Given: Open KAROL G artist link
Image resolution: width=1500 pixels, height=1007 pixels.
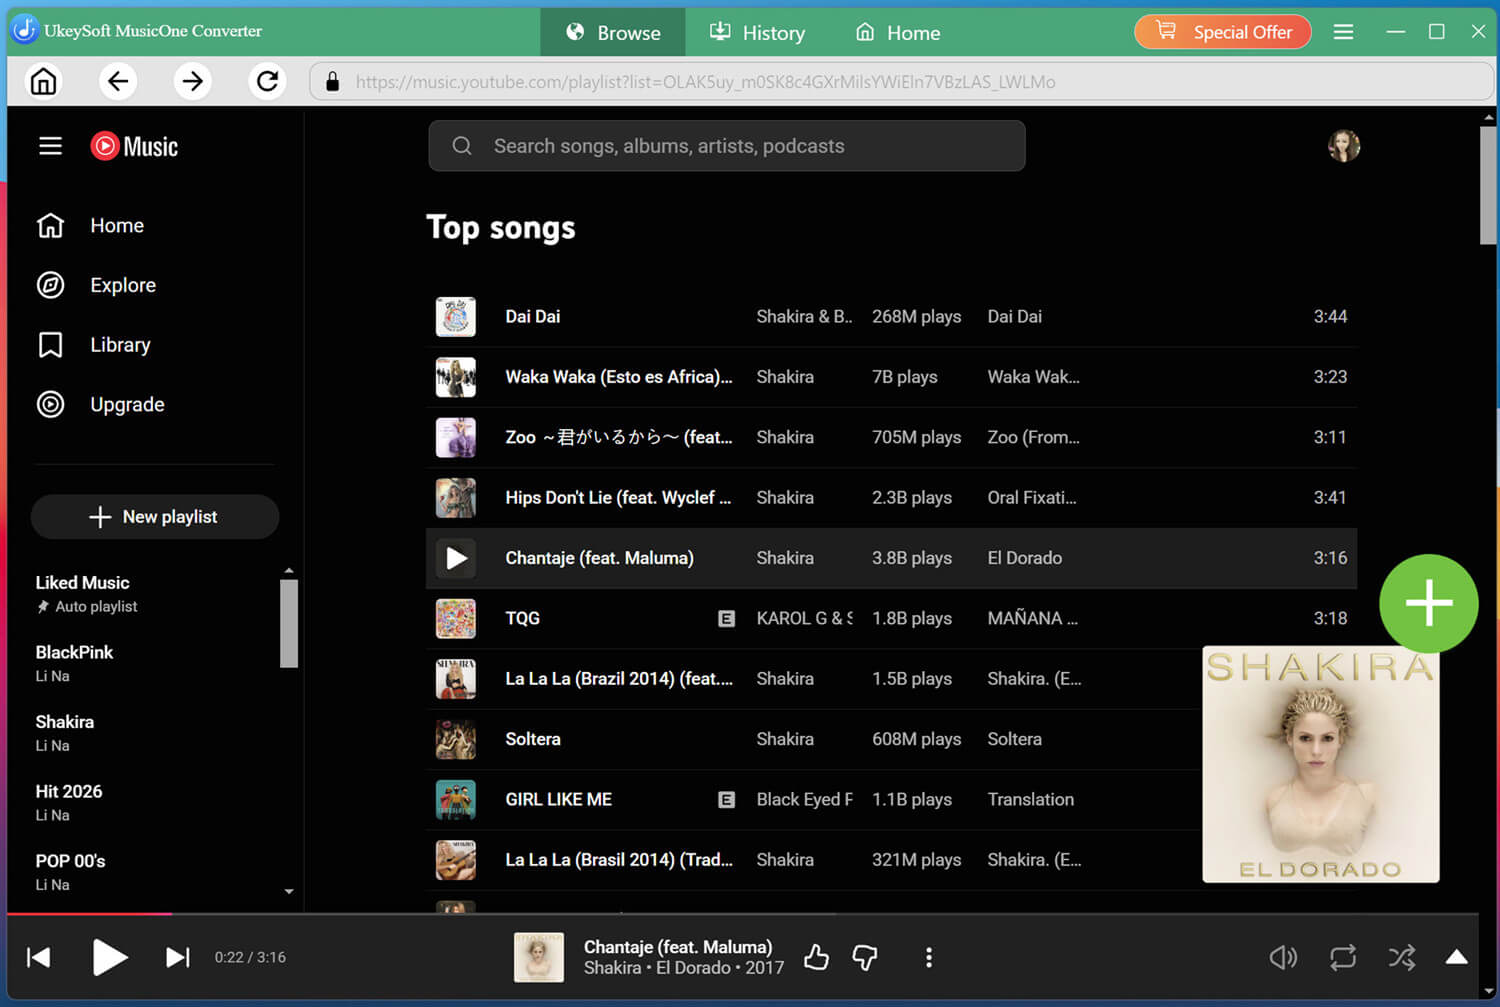Looking at the screenshot, I should pyautogui.click(x=805, y=619).
